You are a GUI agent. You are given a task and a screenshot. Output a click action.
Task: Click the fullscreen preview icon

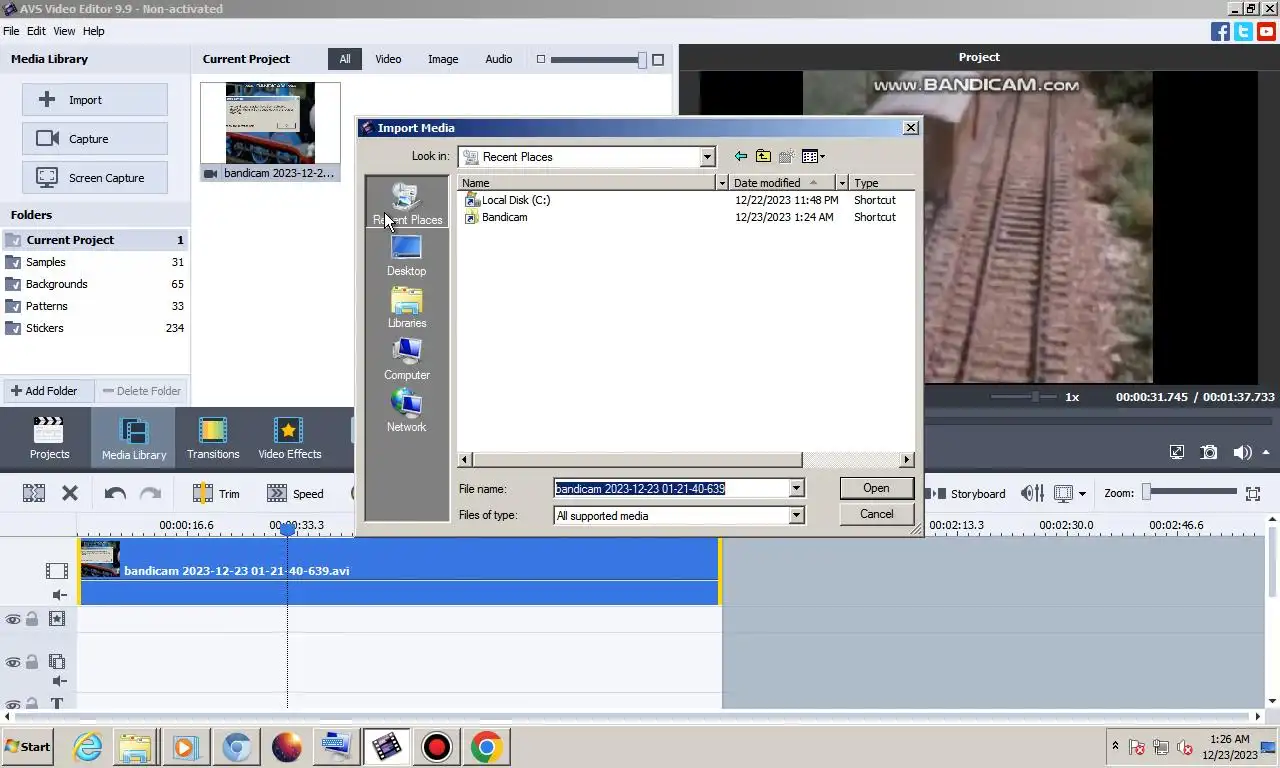tap(1177, 452)
